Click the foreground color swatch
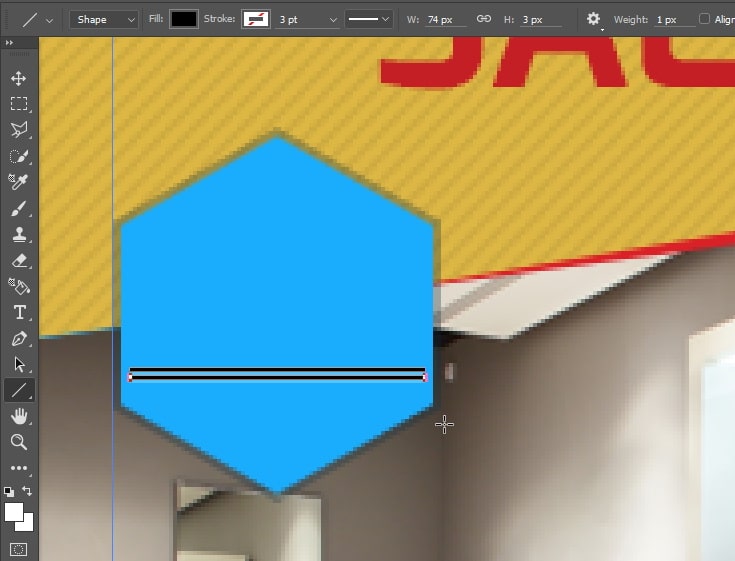Image resolution: width=735 pixels, height=561 pixels. [x=13, y=511]
